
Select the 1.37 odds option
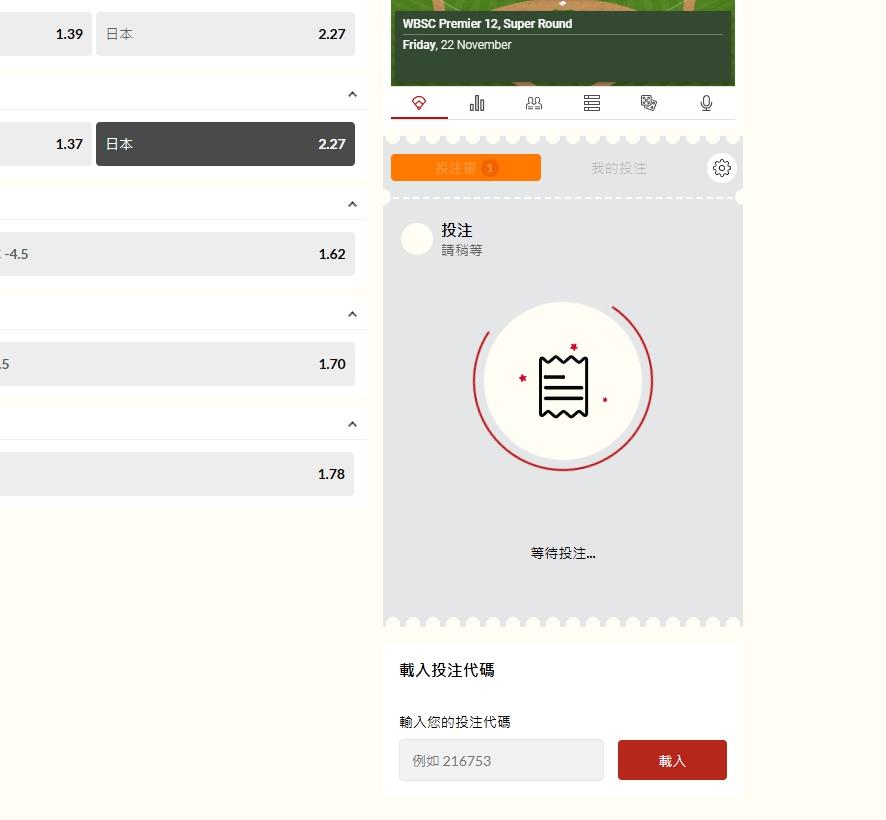pos(45,144)
